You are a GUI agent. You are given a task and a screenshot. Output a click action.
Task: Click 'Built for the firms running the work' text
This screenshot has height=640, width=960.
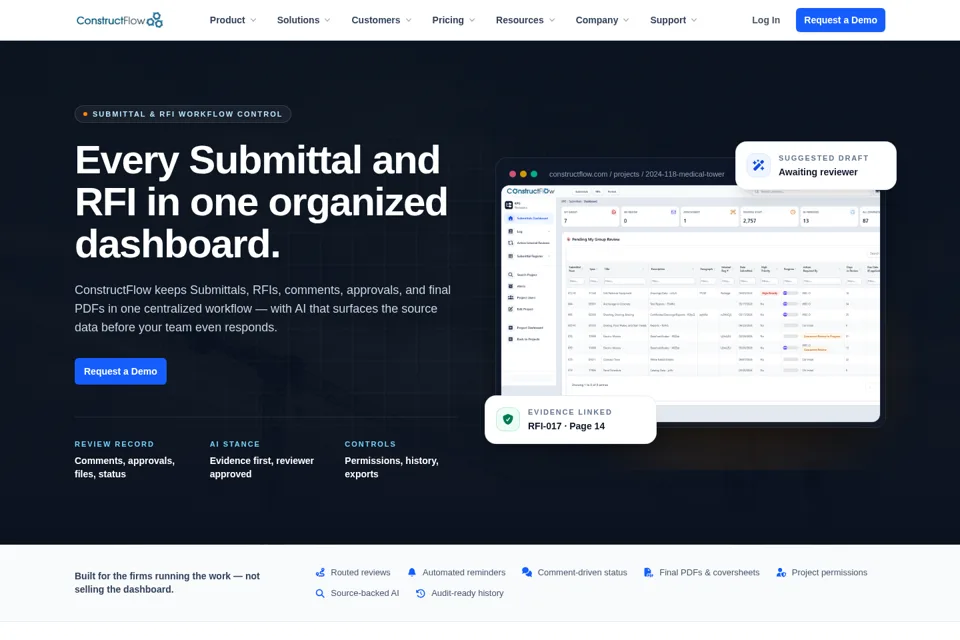click(x=167, y=582)
